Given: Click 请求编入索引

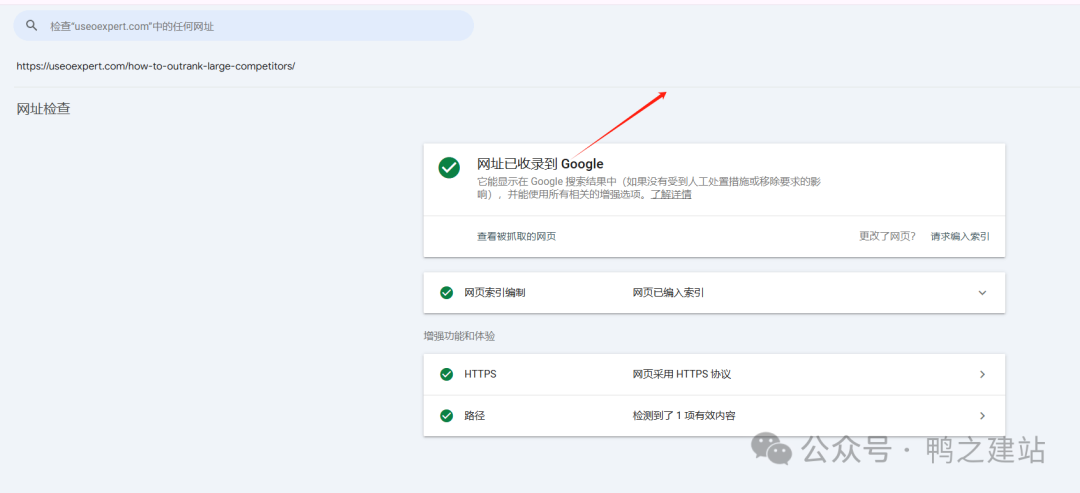Looking at the screenshot, I should click(x=960, y=236).
